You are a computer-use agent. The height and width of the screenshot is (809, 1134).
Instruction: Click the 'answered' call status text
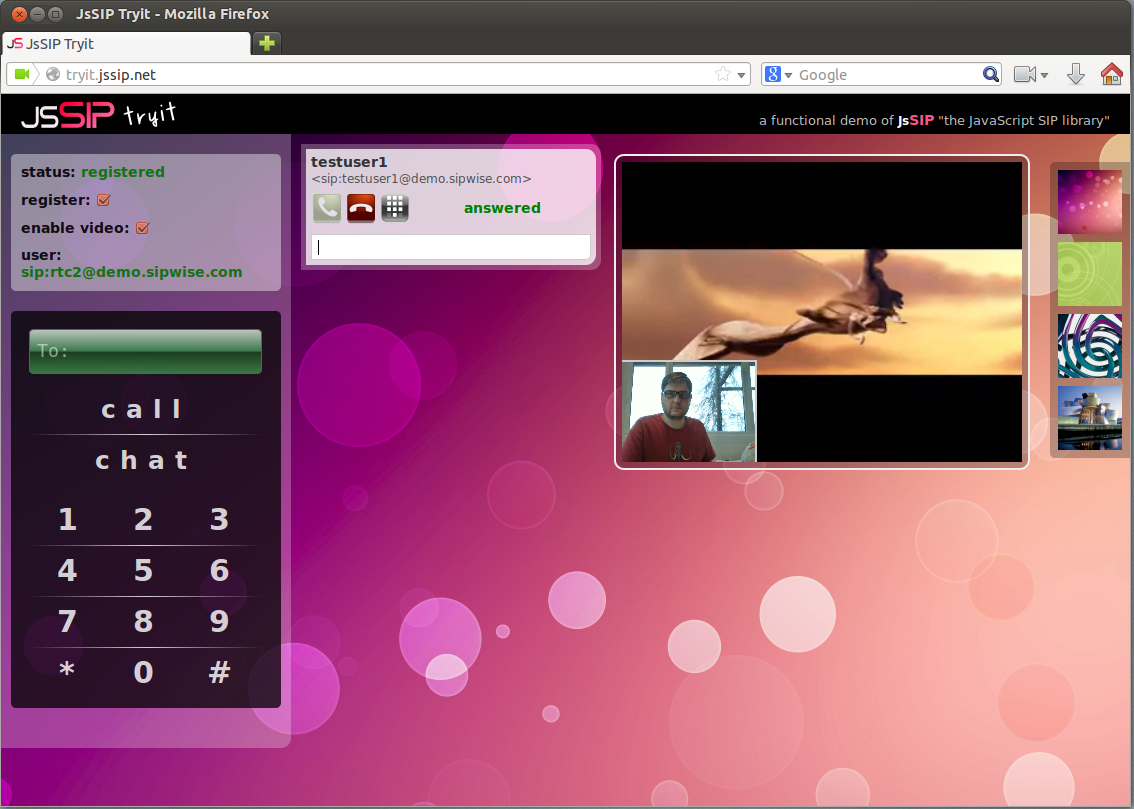(x=502, y=208)
